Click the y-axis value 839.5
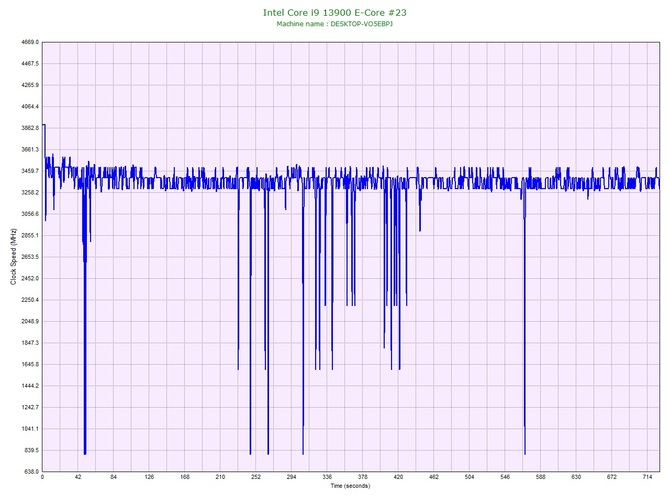Viewport: 670px width, 503px height. 31,450
